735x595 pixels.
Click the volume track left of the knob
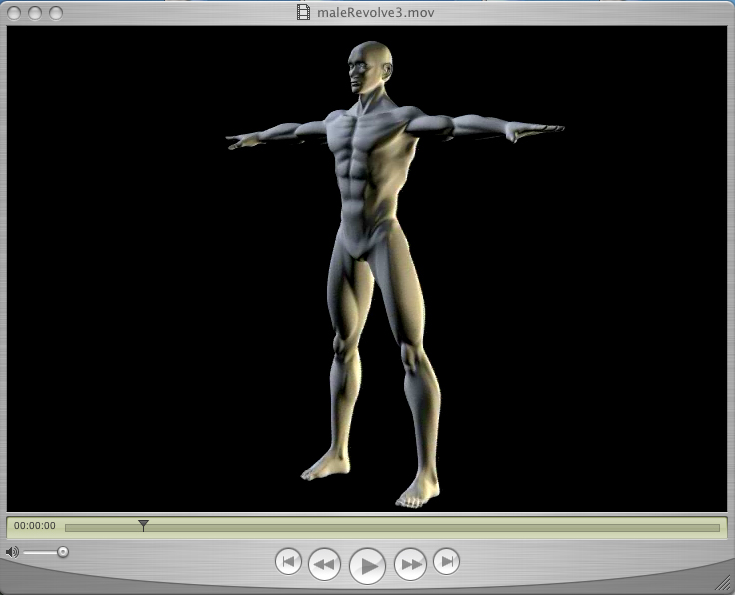coord(38,552)
